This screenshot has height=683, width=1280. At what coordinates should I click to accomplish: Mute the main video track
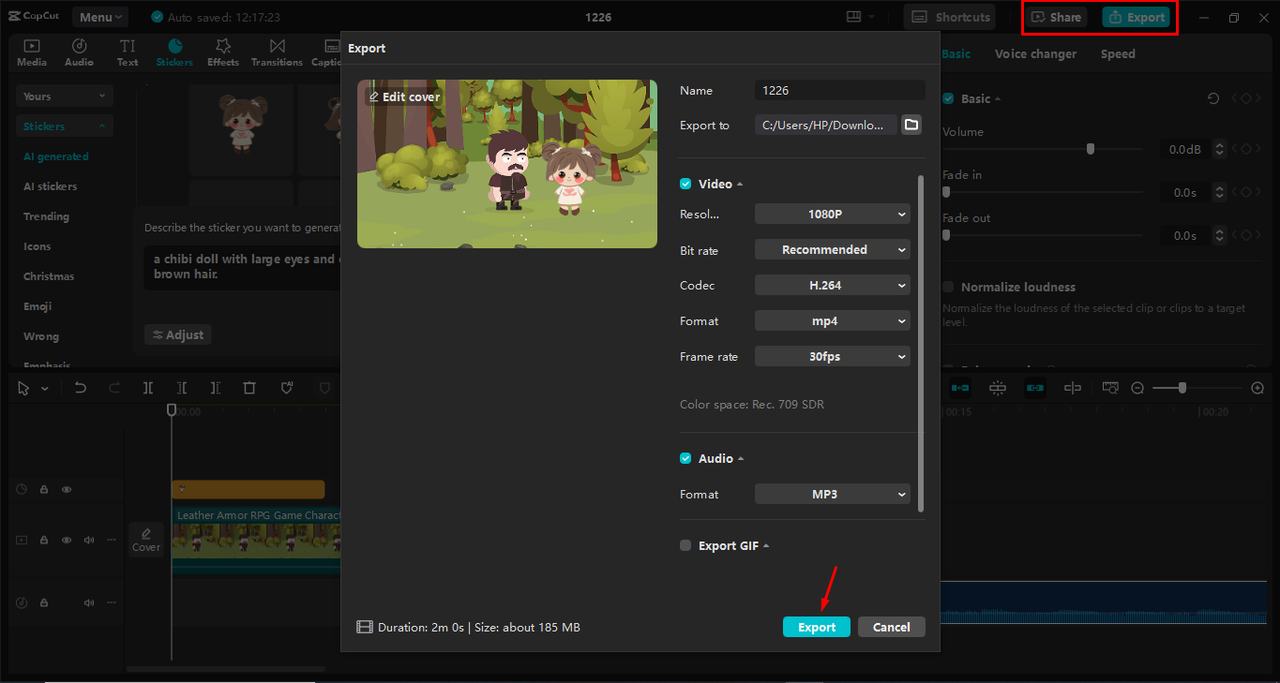click(89, 540)
